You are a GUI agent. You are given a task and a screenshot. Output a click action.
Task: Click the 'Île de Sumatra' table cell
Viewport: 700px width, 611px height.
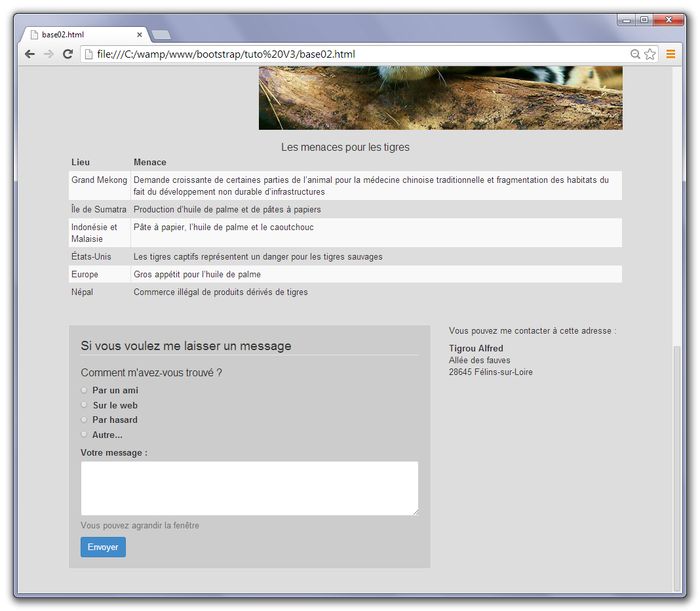click(x=100, y=209)
